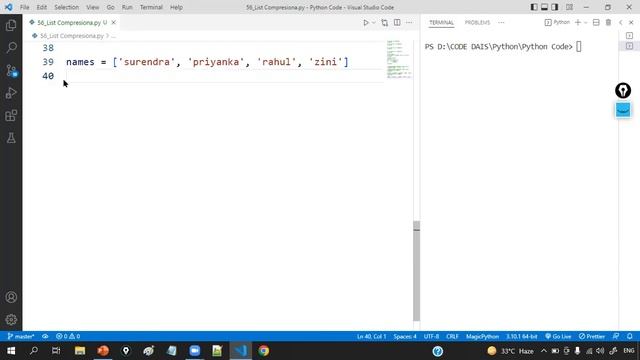Open the Accounts menu icon

(x=11, y=297)
